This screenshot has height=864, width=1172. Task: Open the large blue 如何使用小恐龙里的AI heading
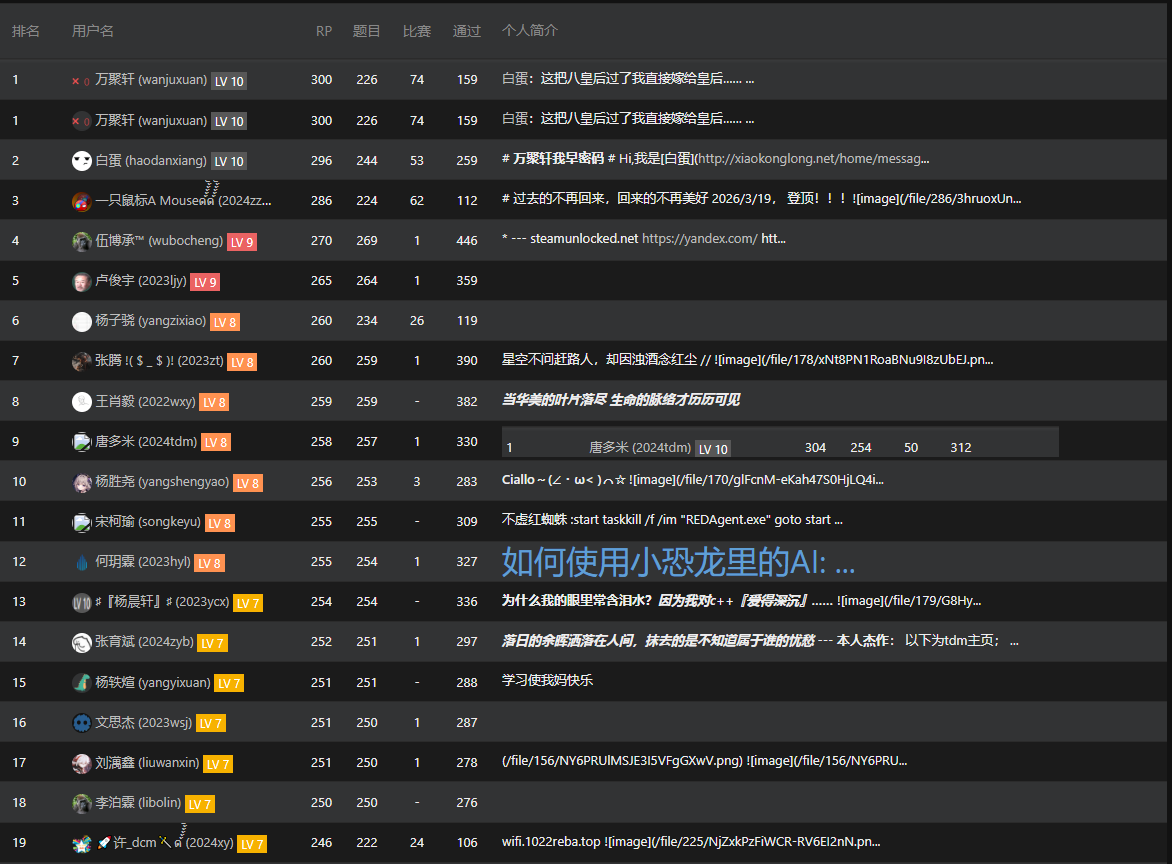[678, 562]
